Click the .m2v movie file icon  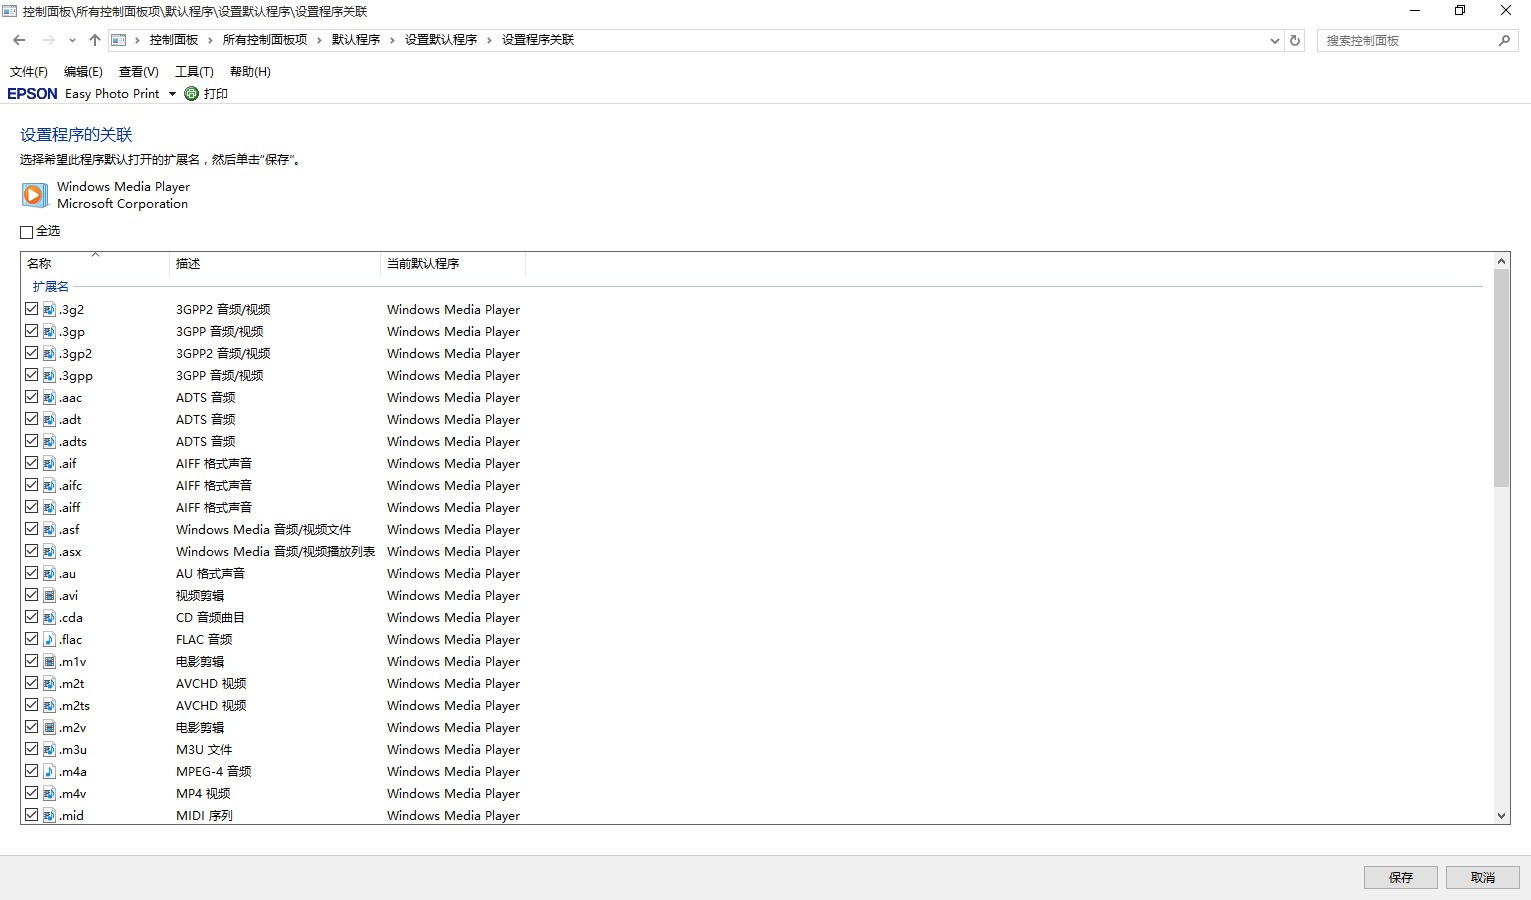pyautogui.click(x=49, y=727)
